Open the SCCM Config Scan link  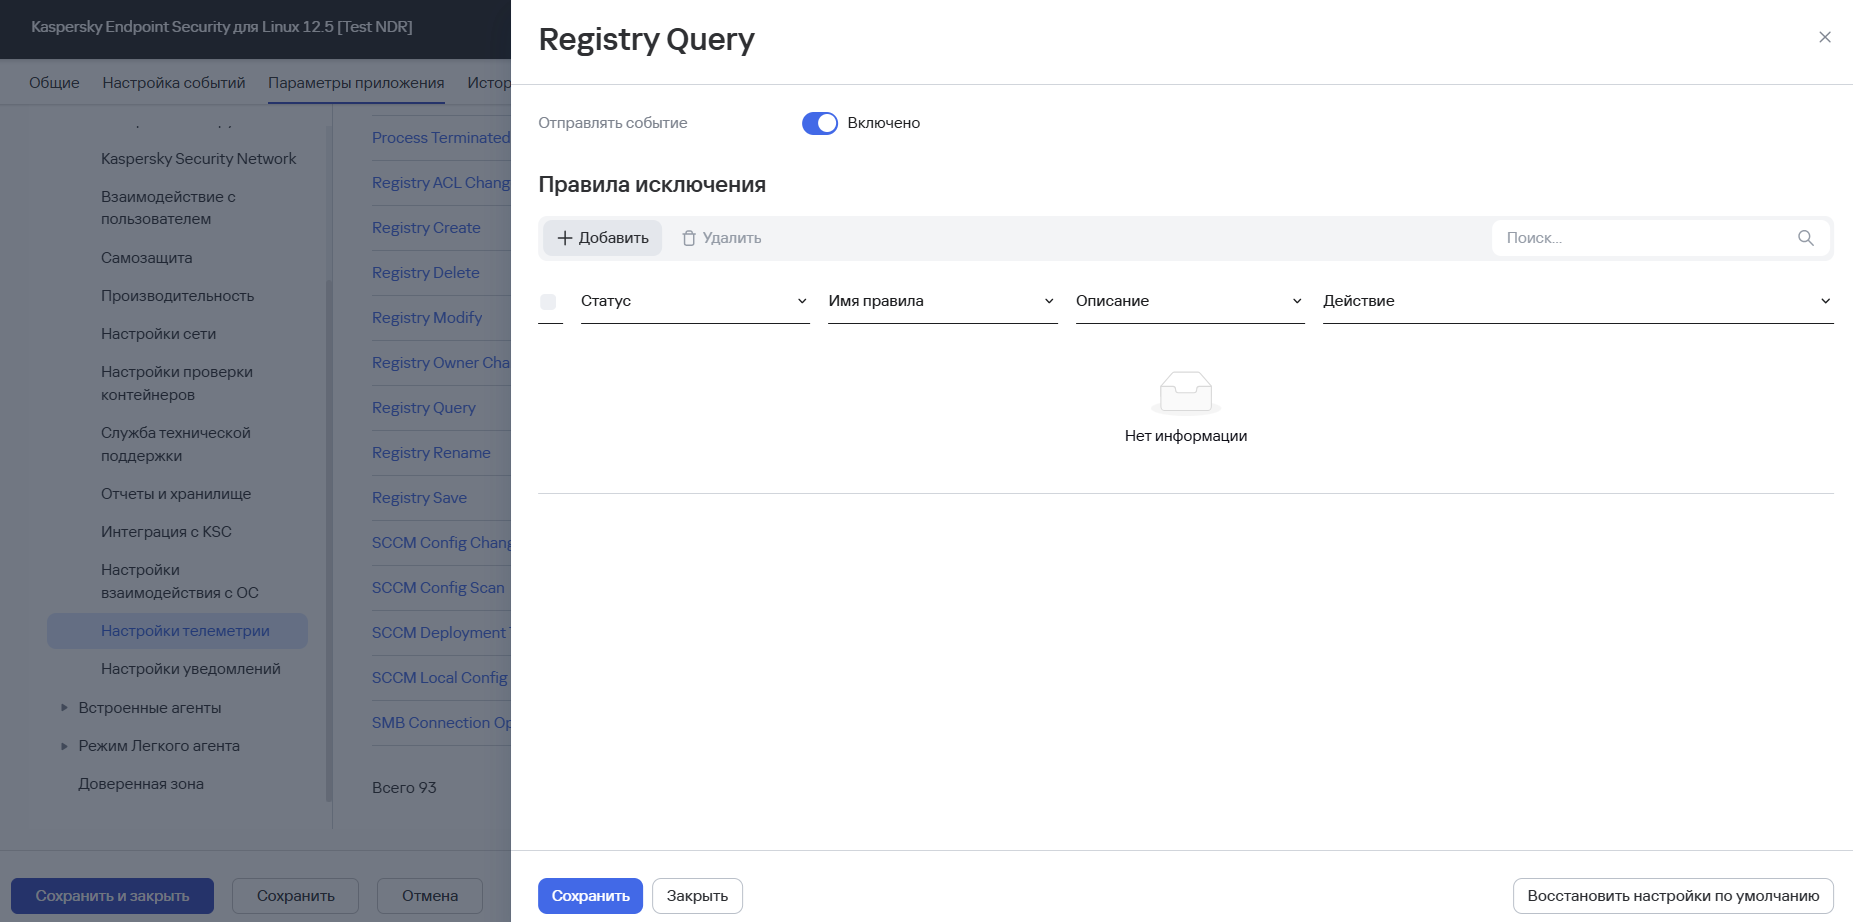click(438, 588)
